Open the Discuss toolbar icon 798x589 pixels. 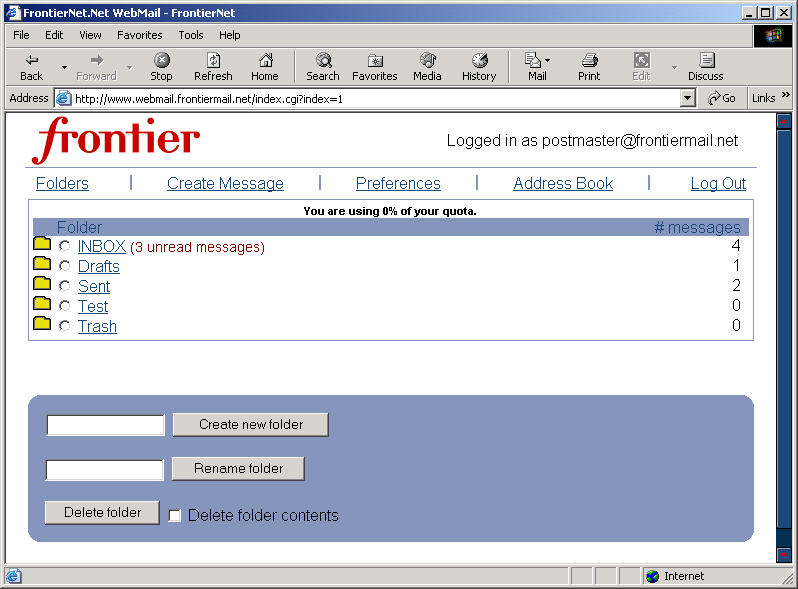706,60
